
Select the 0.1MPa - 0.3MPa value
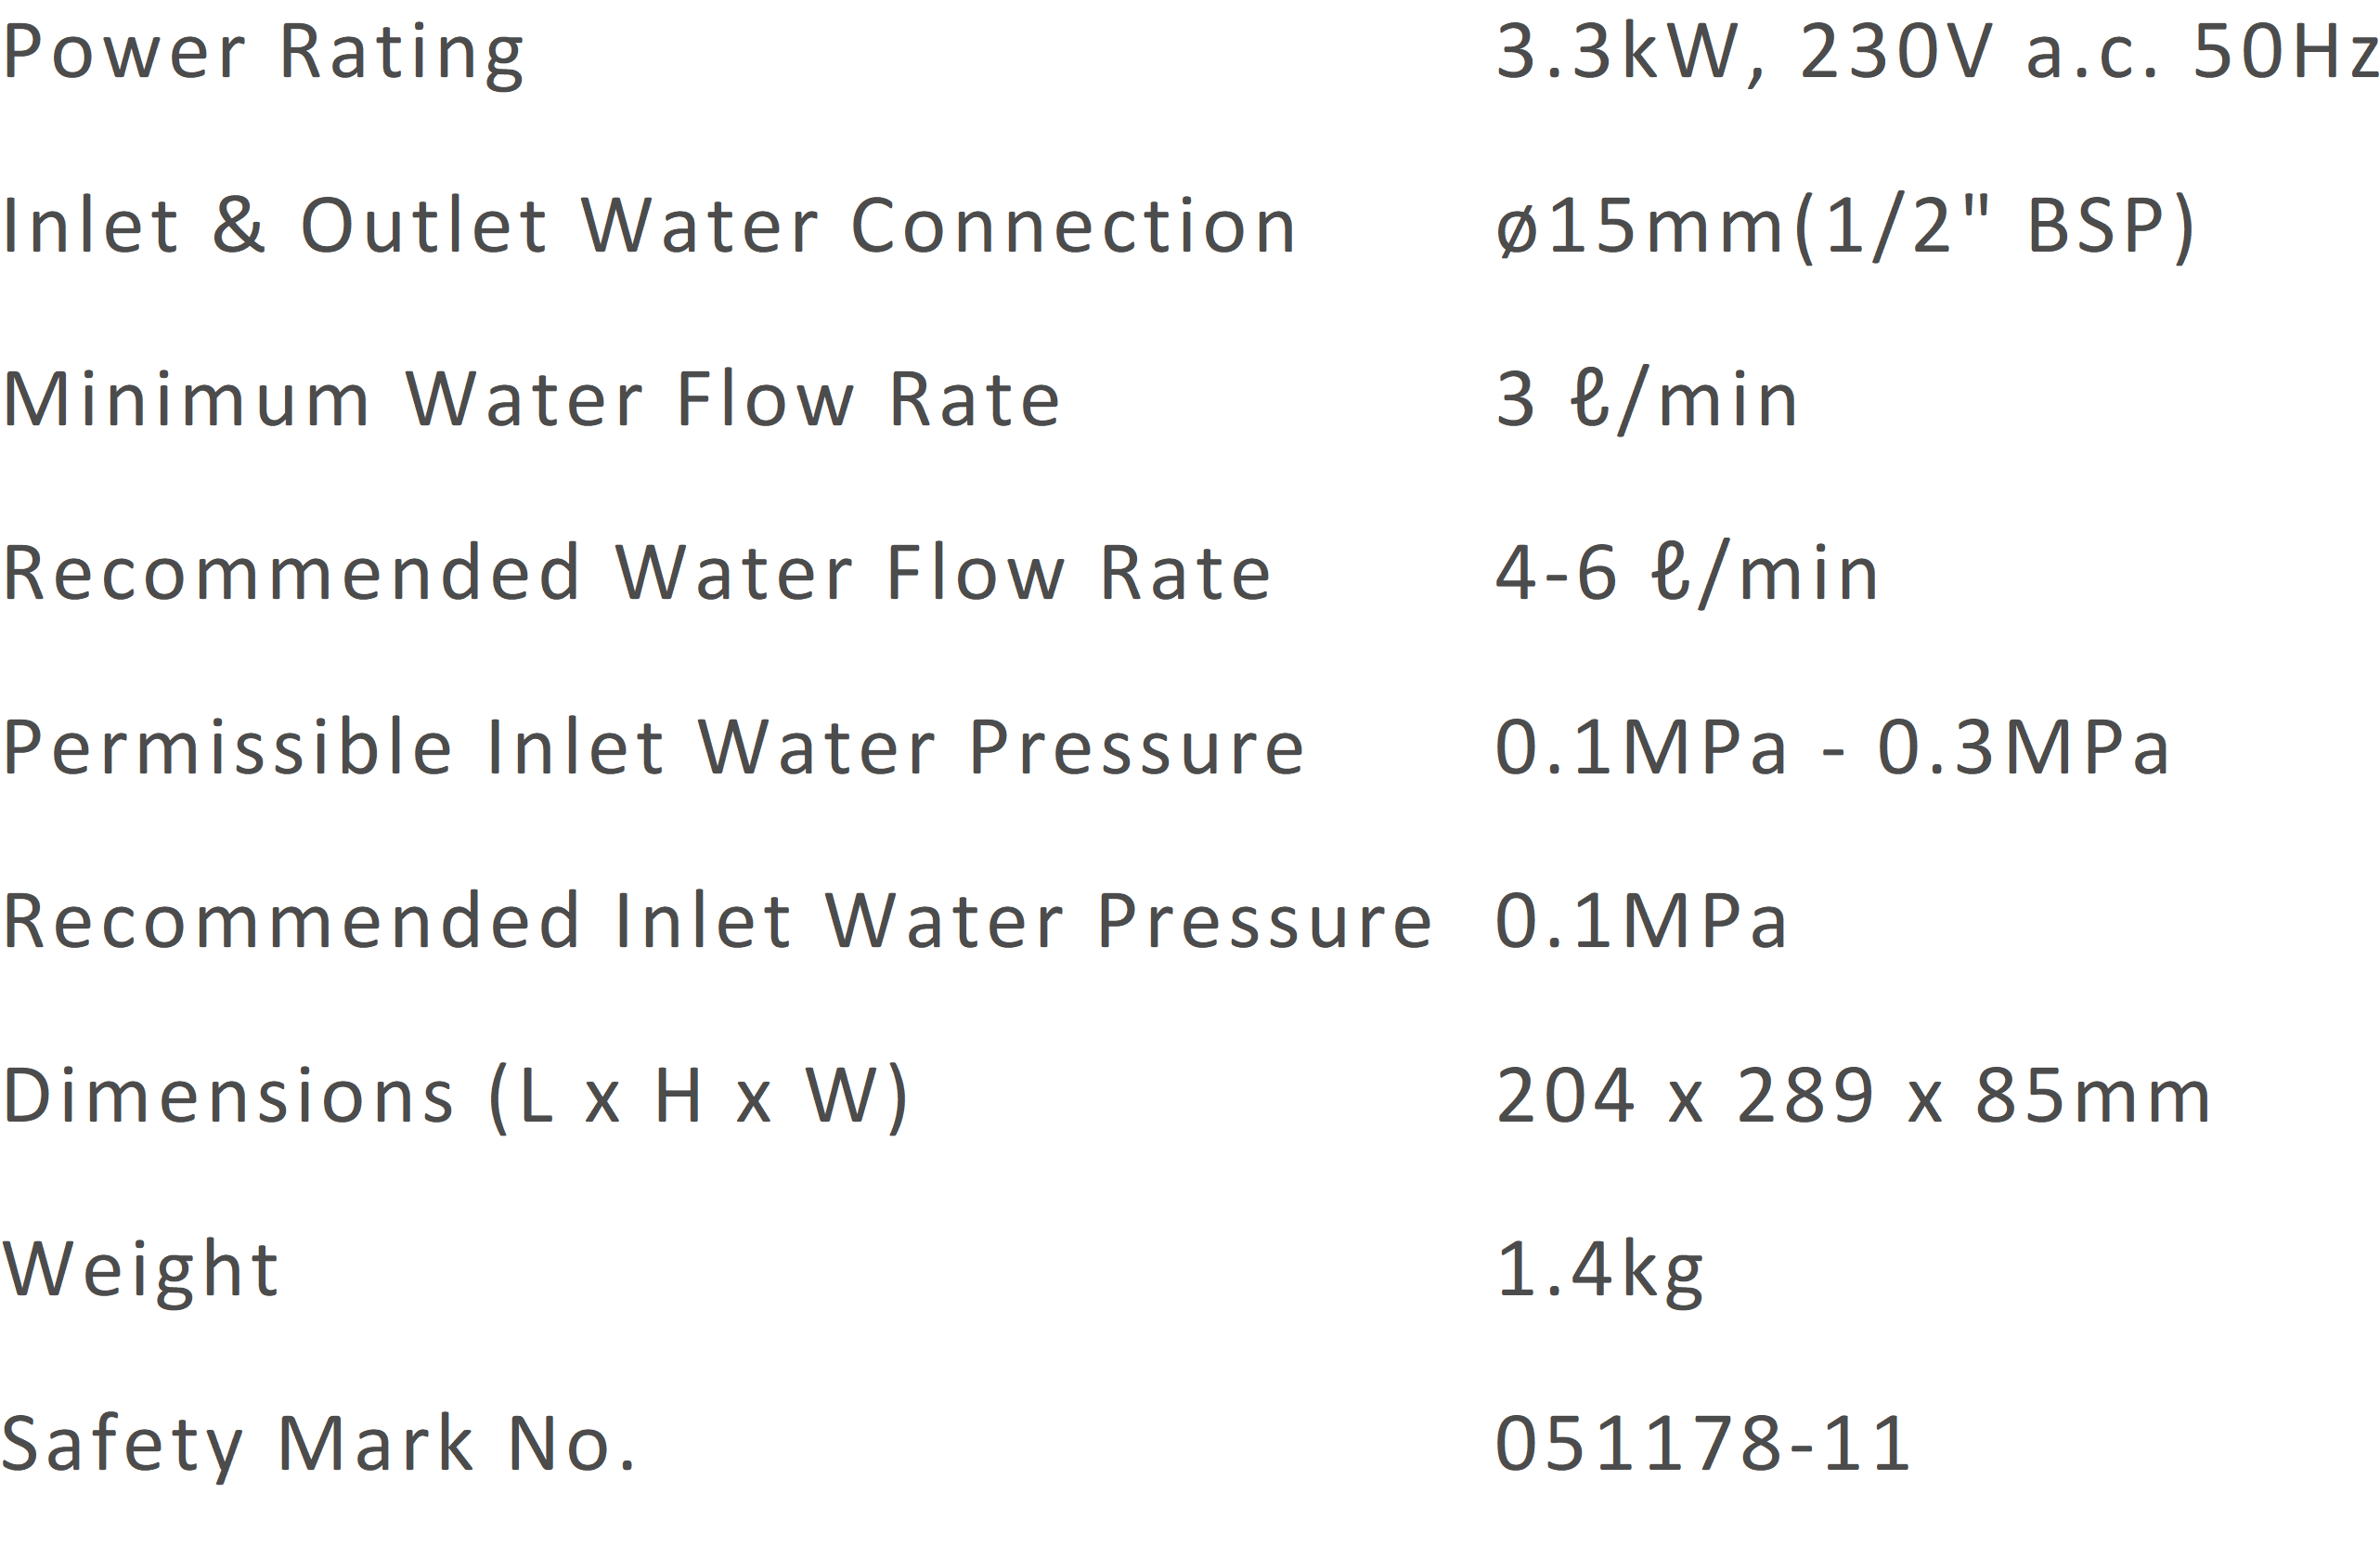click(x=1832, y=747)
